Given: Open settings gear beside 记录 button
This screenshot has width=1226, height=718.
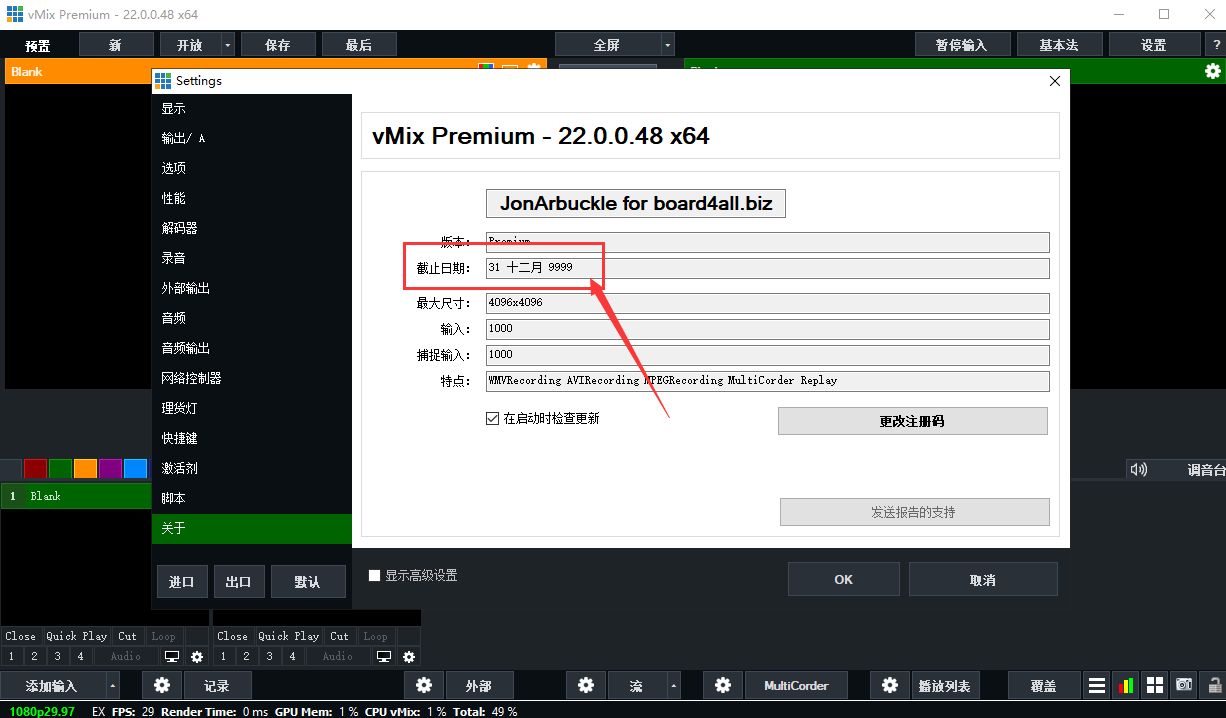Looking at the screenshot, I should 162,686.
